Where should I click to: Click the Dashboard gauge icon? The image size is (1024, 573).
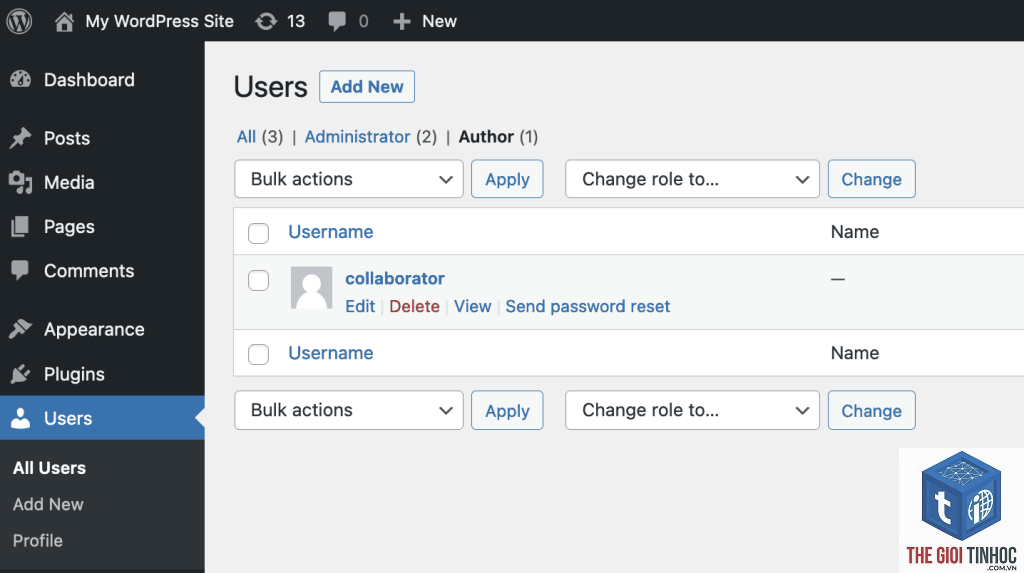20,80
